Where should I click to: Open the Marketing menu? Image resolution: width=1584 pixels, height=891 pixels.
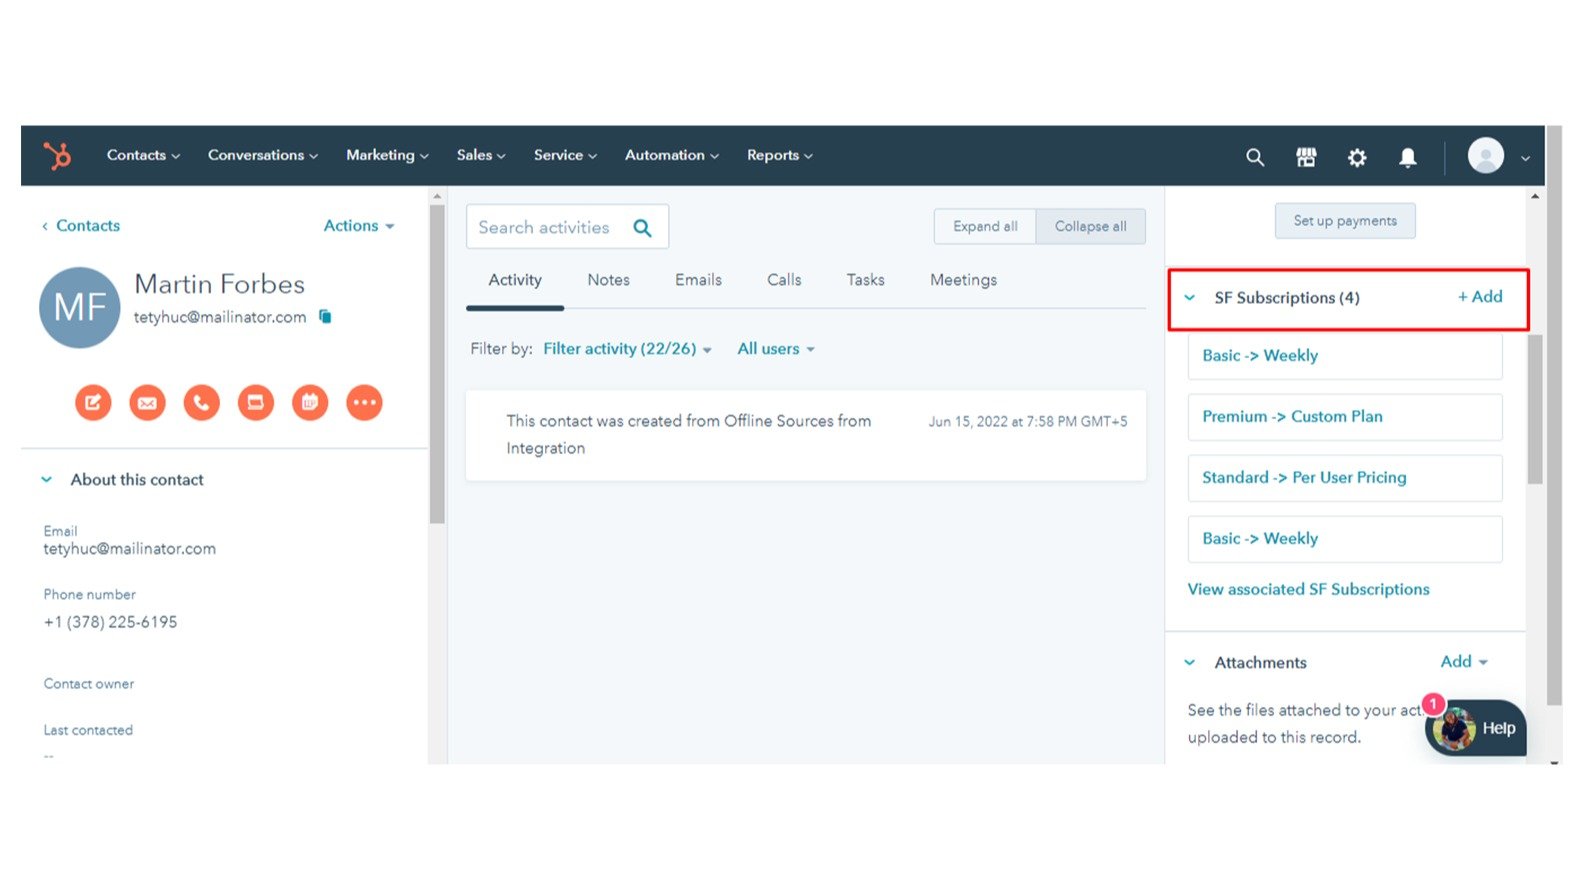pos(387,155)
